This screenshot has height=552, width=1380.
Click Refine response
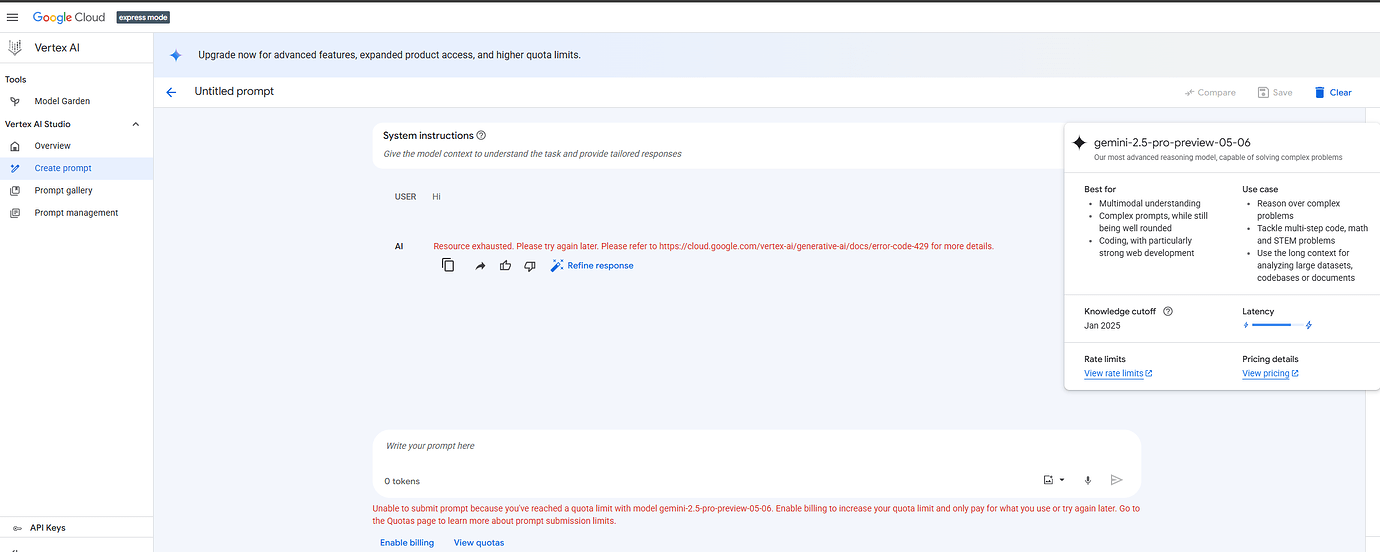[x=592, y=266]
